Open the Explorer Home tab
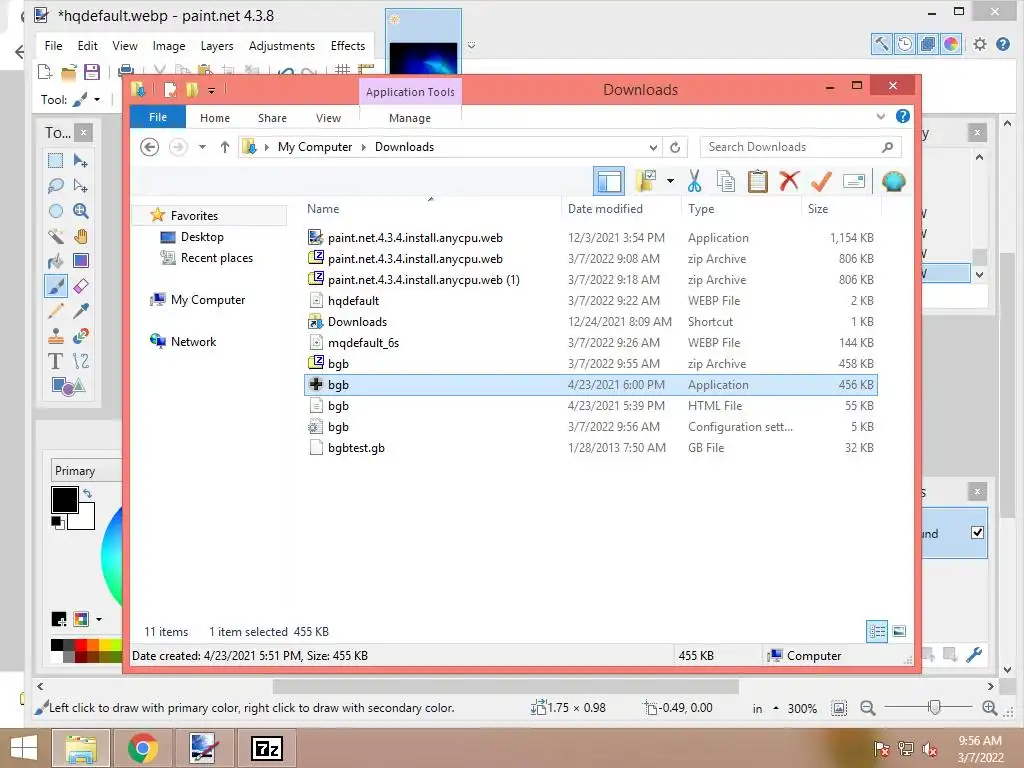1024x768 pixels. coord(215,118)
